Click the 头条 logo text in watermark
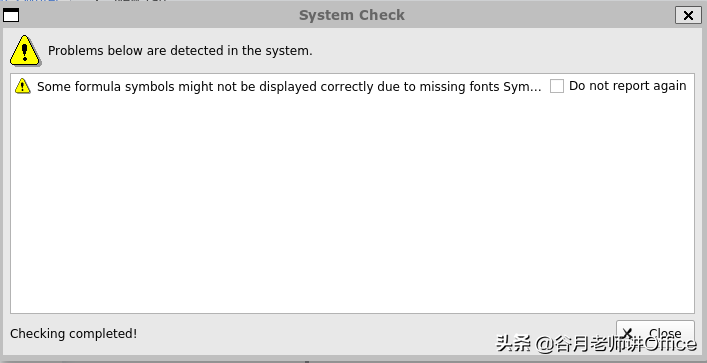This screenshot has width=707, height=363. 514,344
